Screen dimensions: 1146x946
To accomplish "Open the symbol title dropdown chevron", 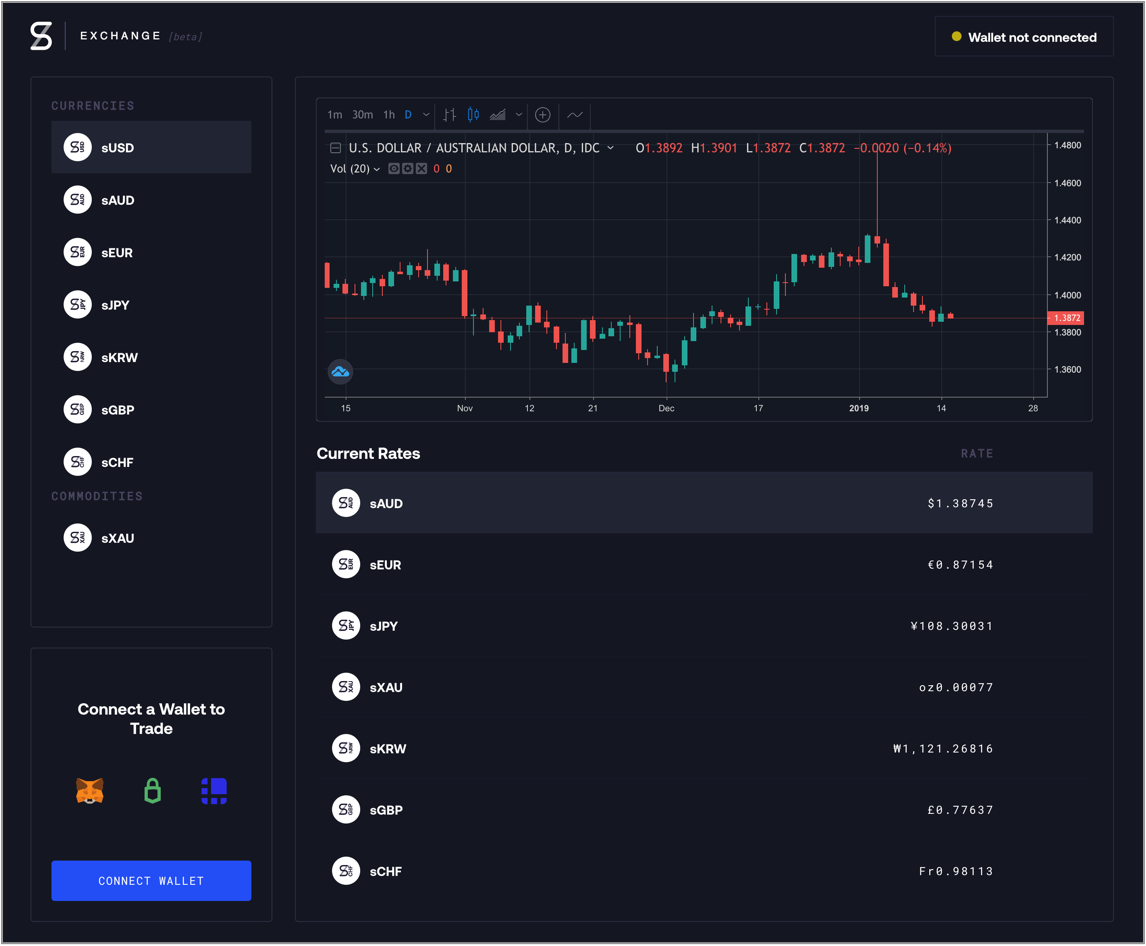I will point(611,148).
